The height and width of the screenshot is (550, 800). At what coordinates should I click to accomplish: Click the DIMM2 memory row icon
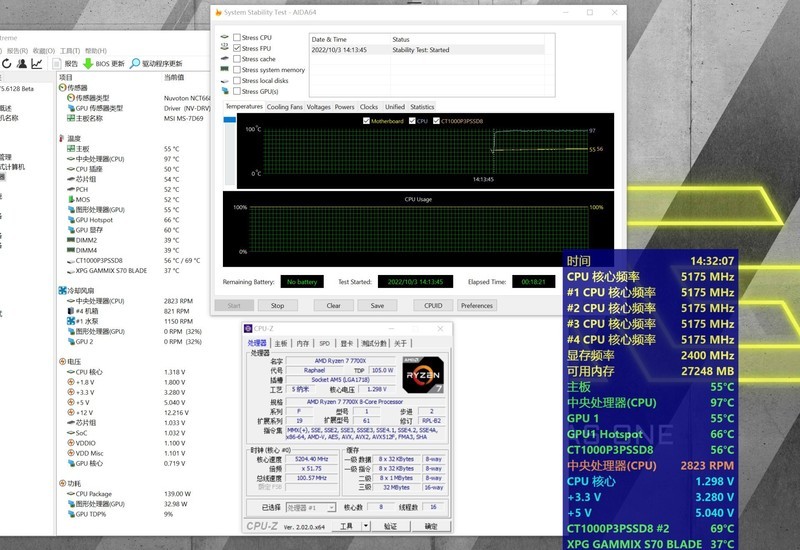coord(71,240)
